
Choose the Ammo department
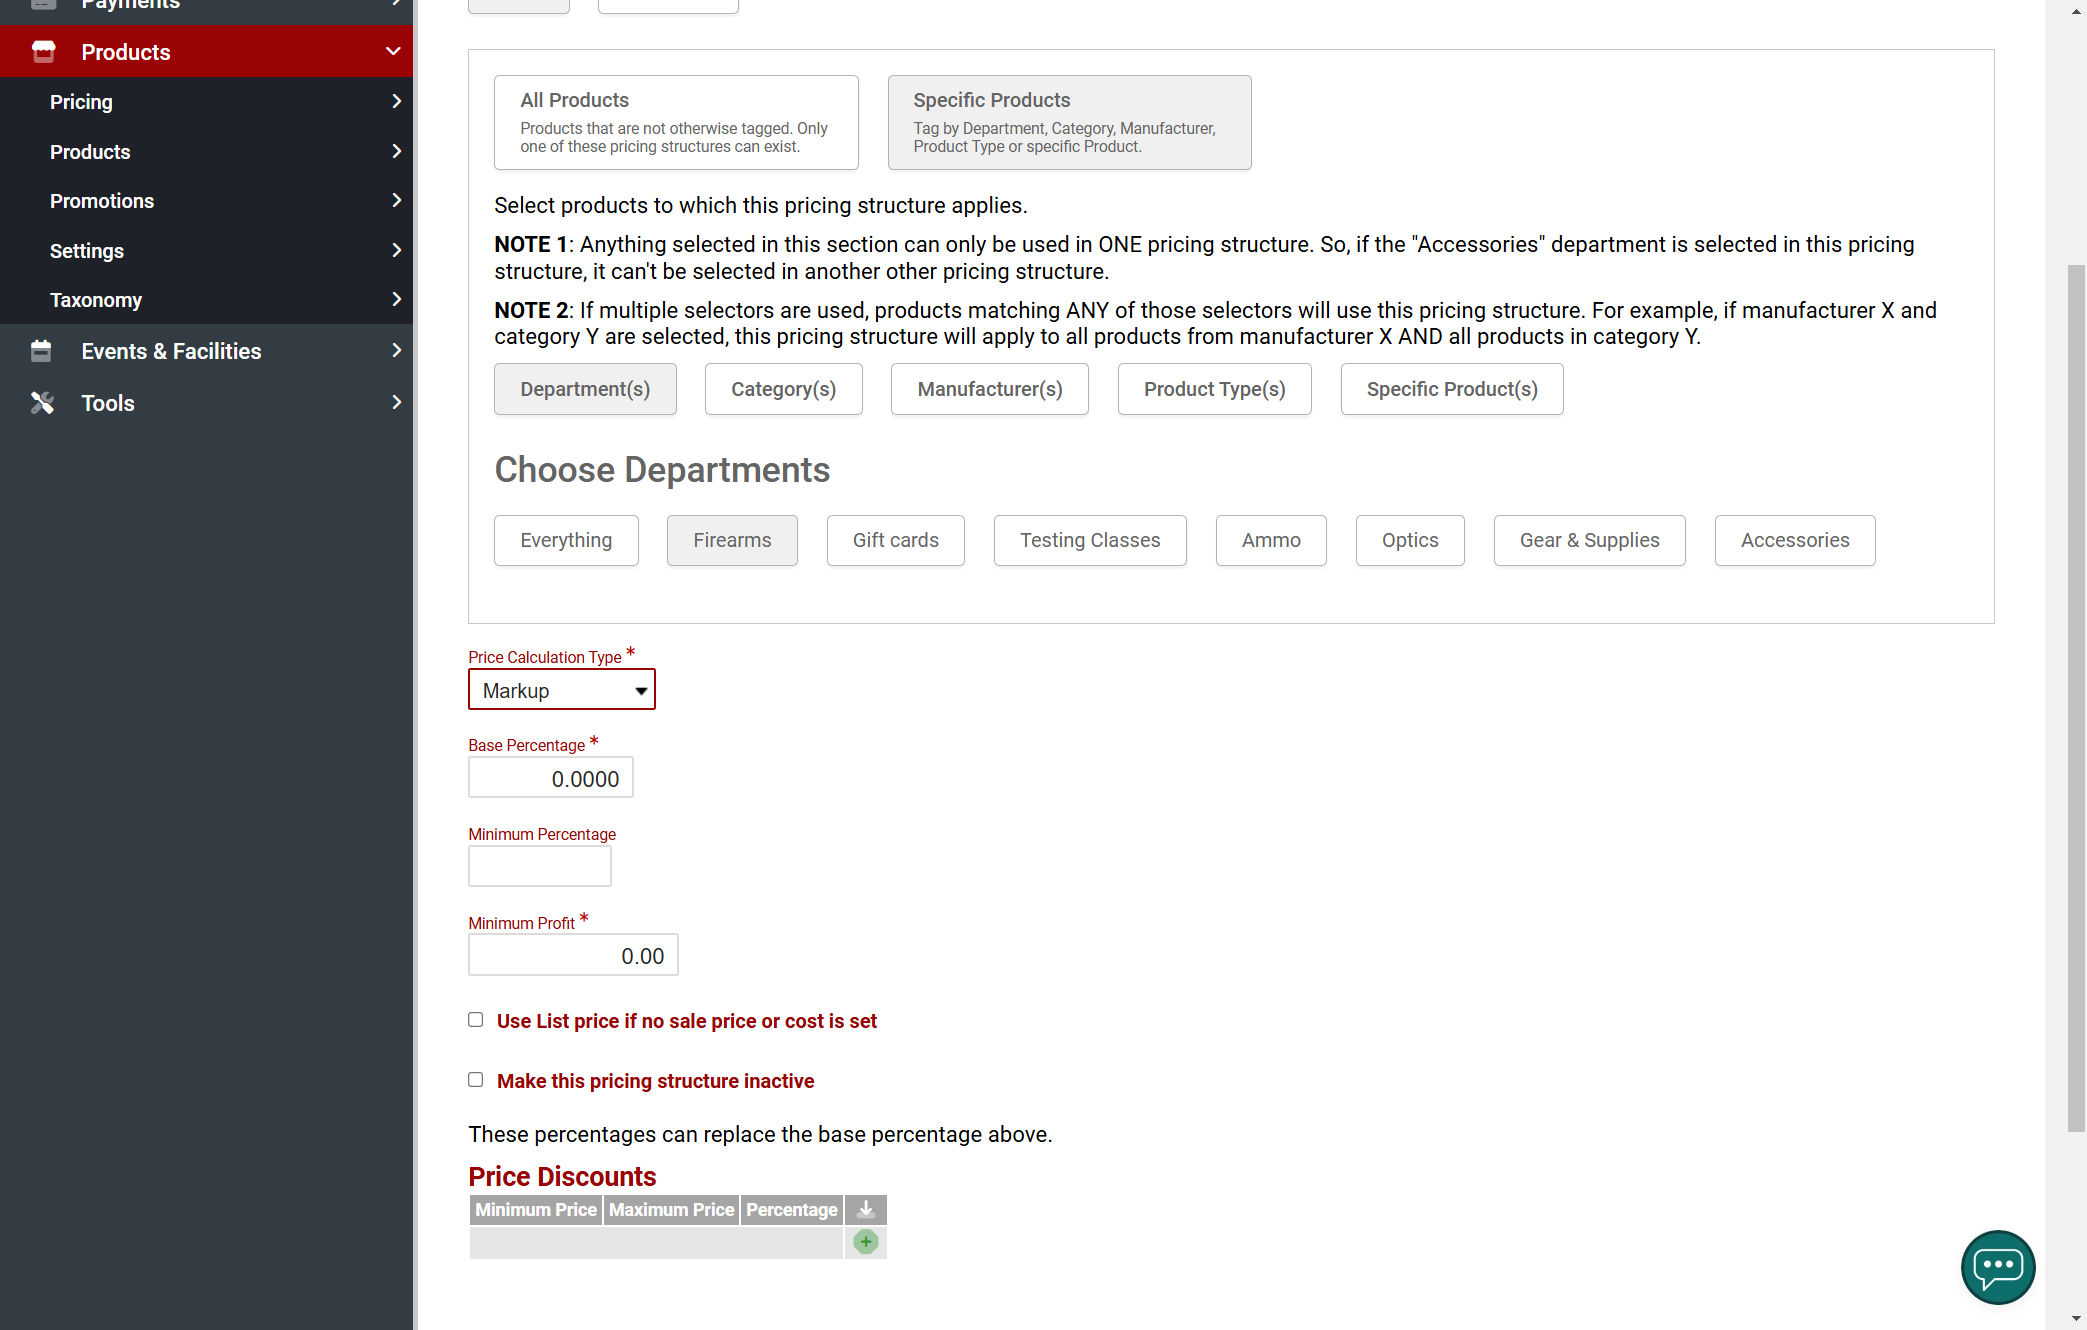point(1271,540)
